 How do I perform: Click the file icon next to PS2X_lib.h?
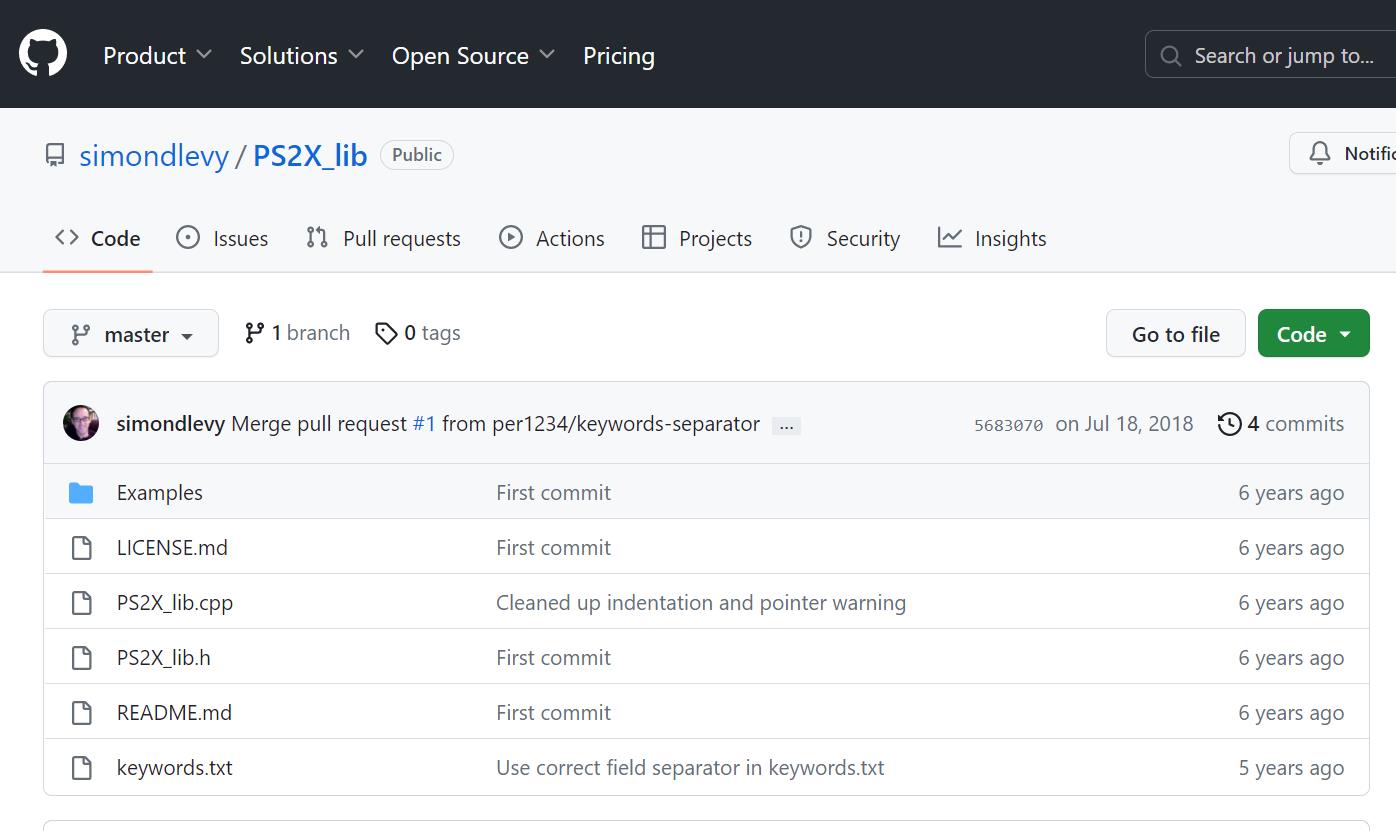pyautogui.click(x=81, y=658)
